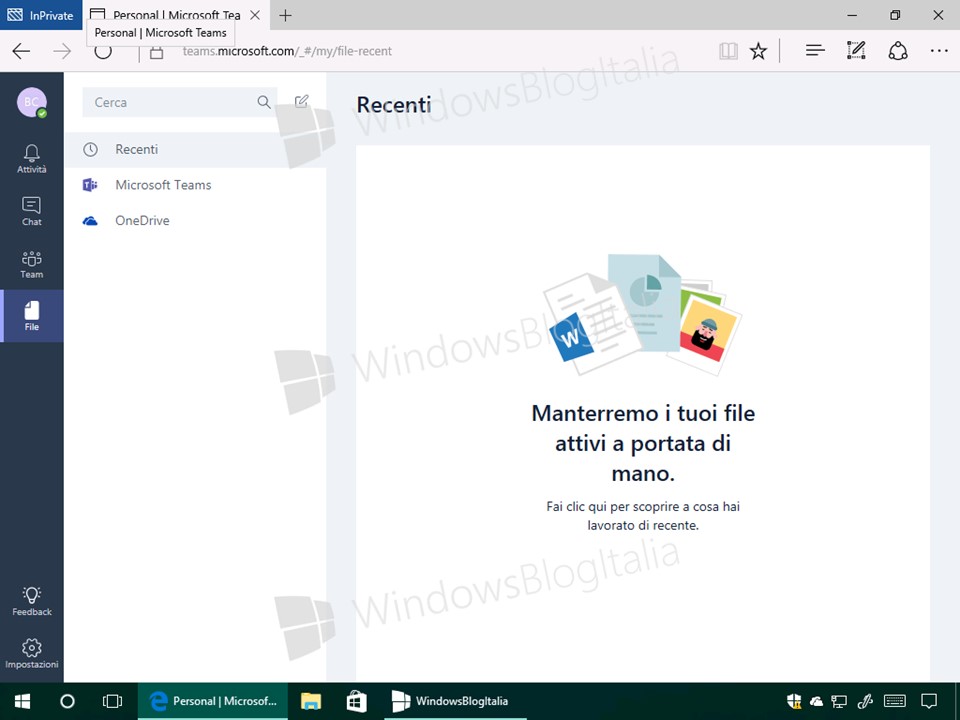Select the File section icon
960x720 pixels.
32,316
